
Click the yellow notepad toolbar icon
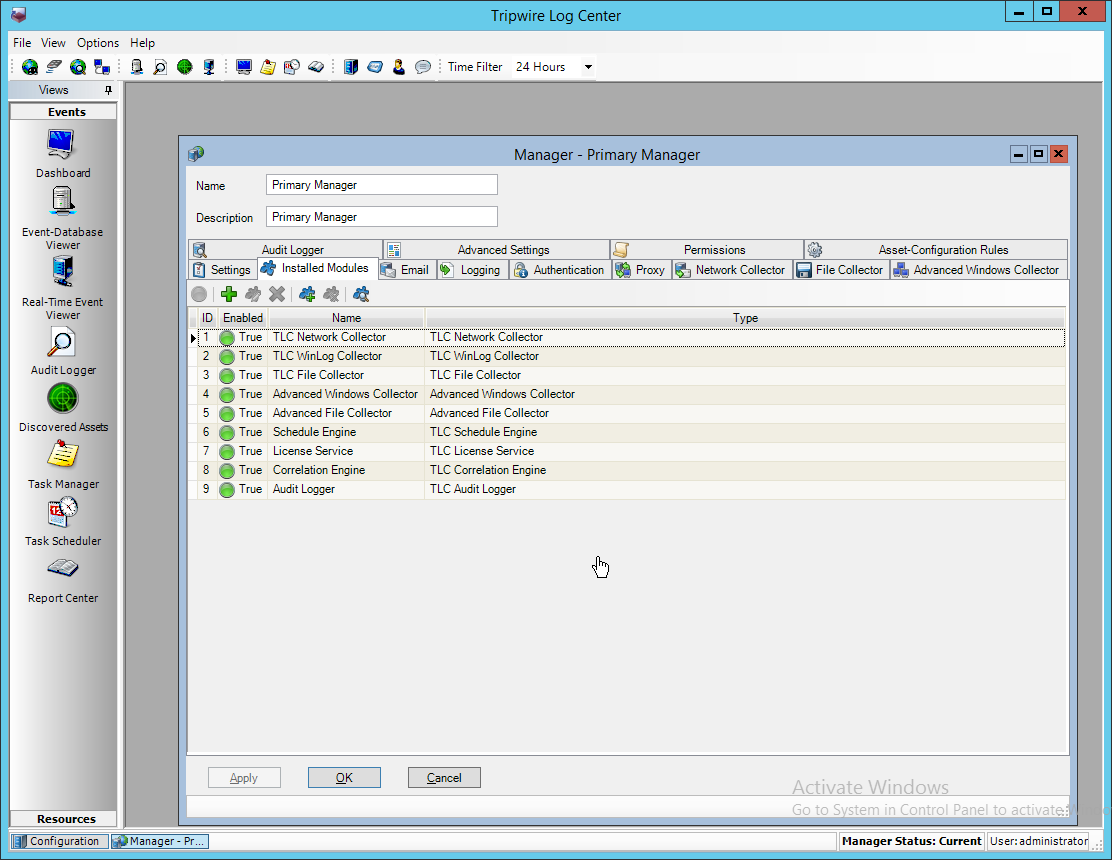[x=267, y=67]
